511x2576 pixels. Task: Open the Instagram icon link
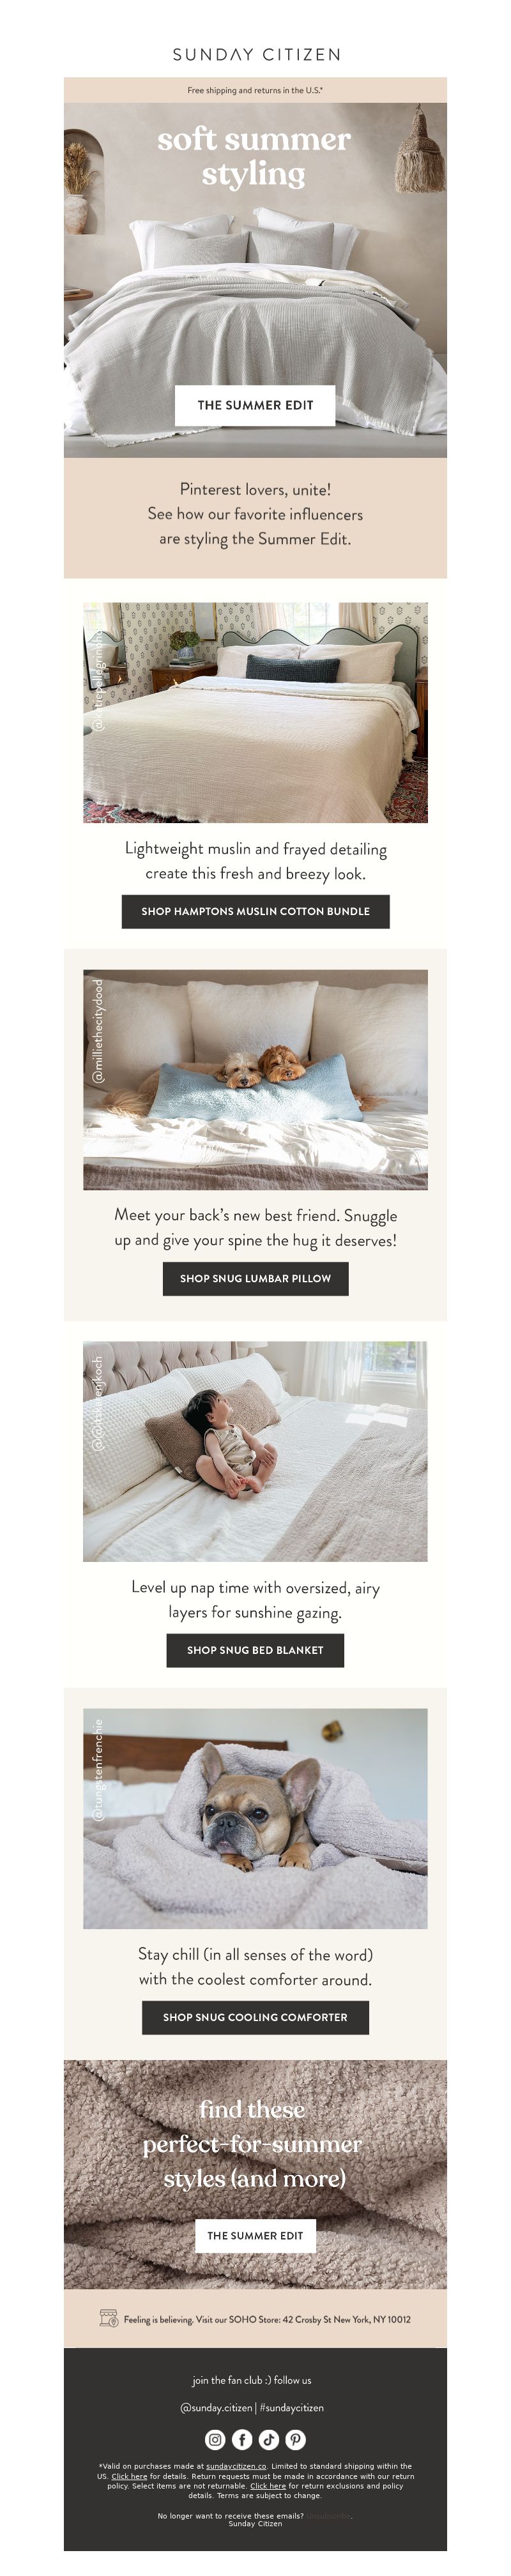[x=215, y=2439]
